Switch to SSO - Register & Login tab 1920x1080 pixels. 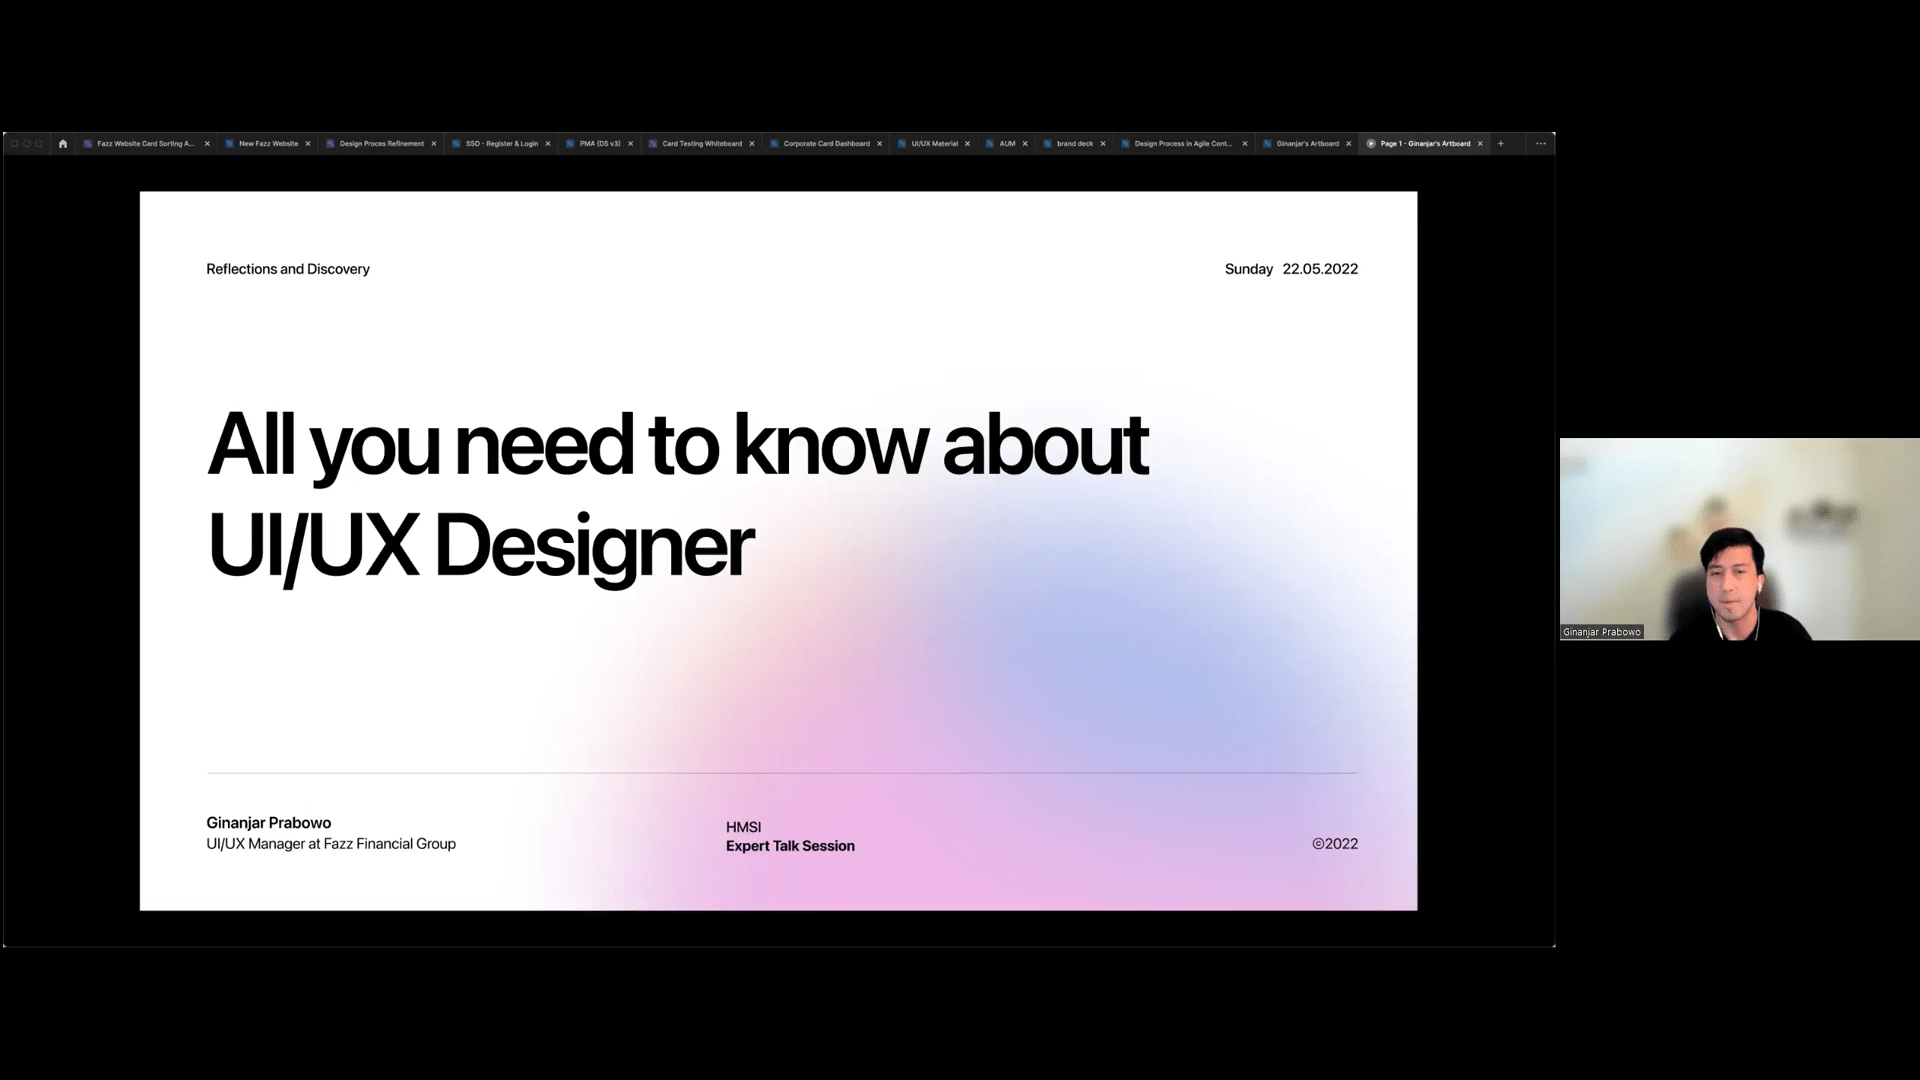(x=501, y=144)
